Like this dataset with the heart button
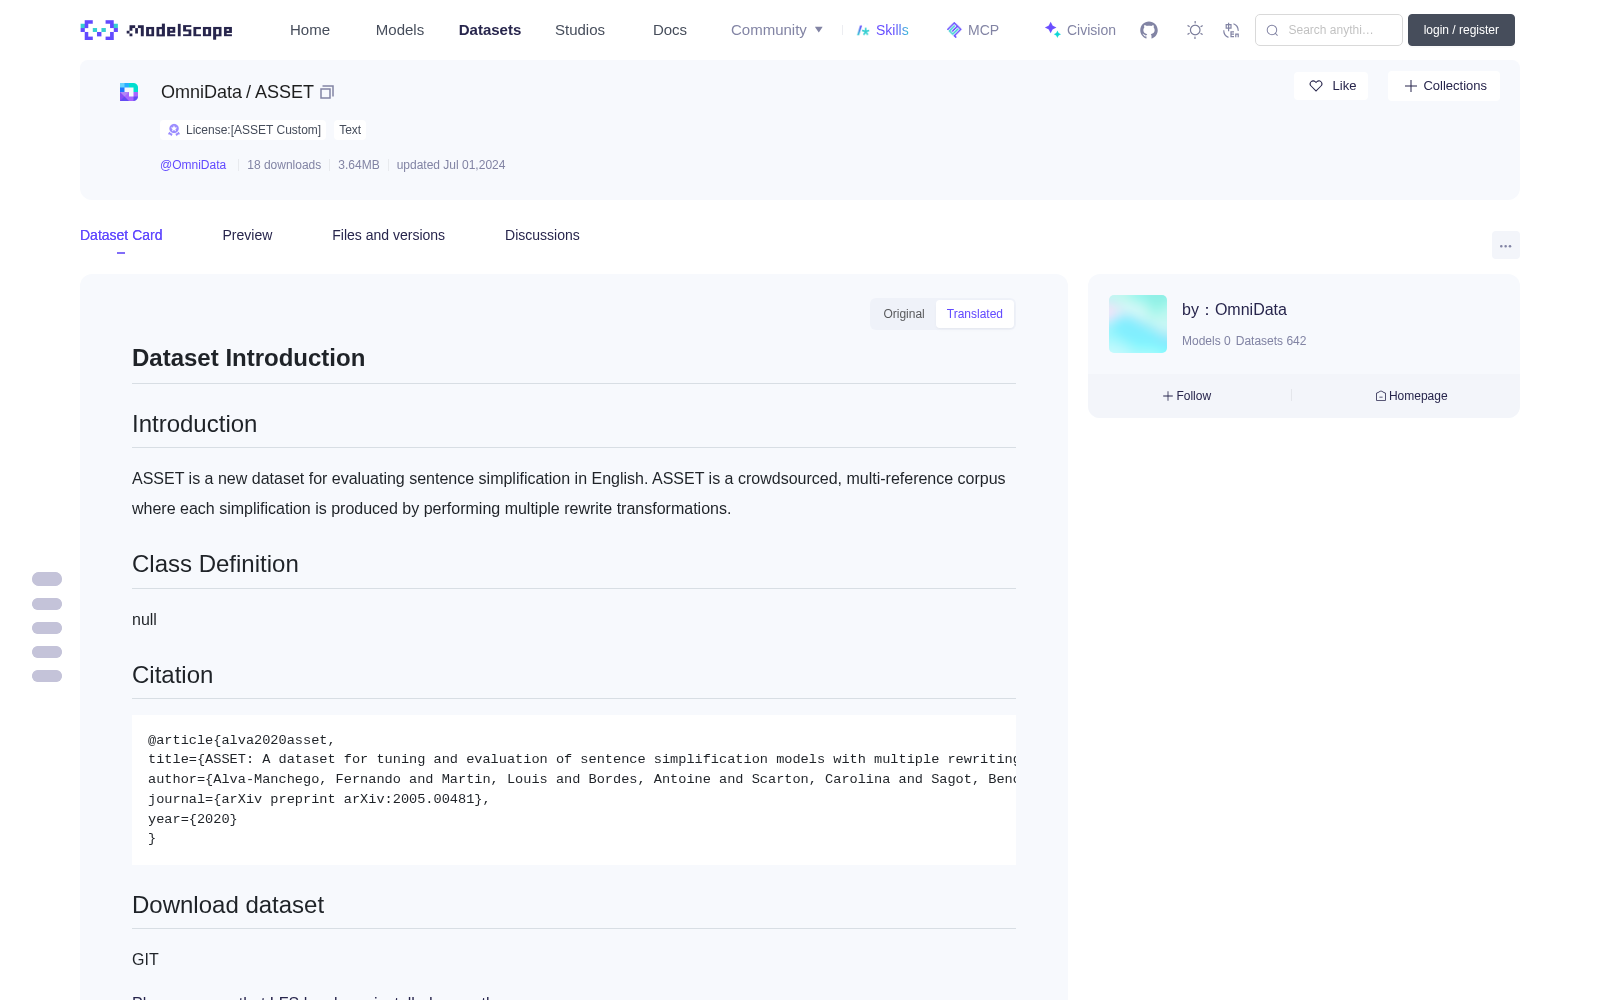Screen dimensions: 1600x1000 pos(1331,86)
